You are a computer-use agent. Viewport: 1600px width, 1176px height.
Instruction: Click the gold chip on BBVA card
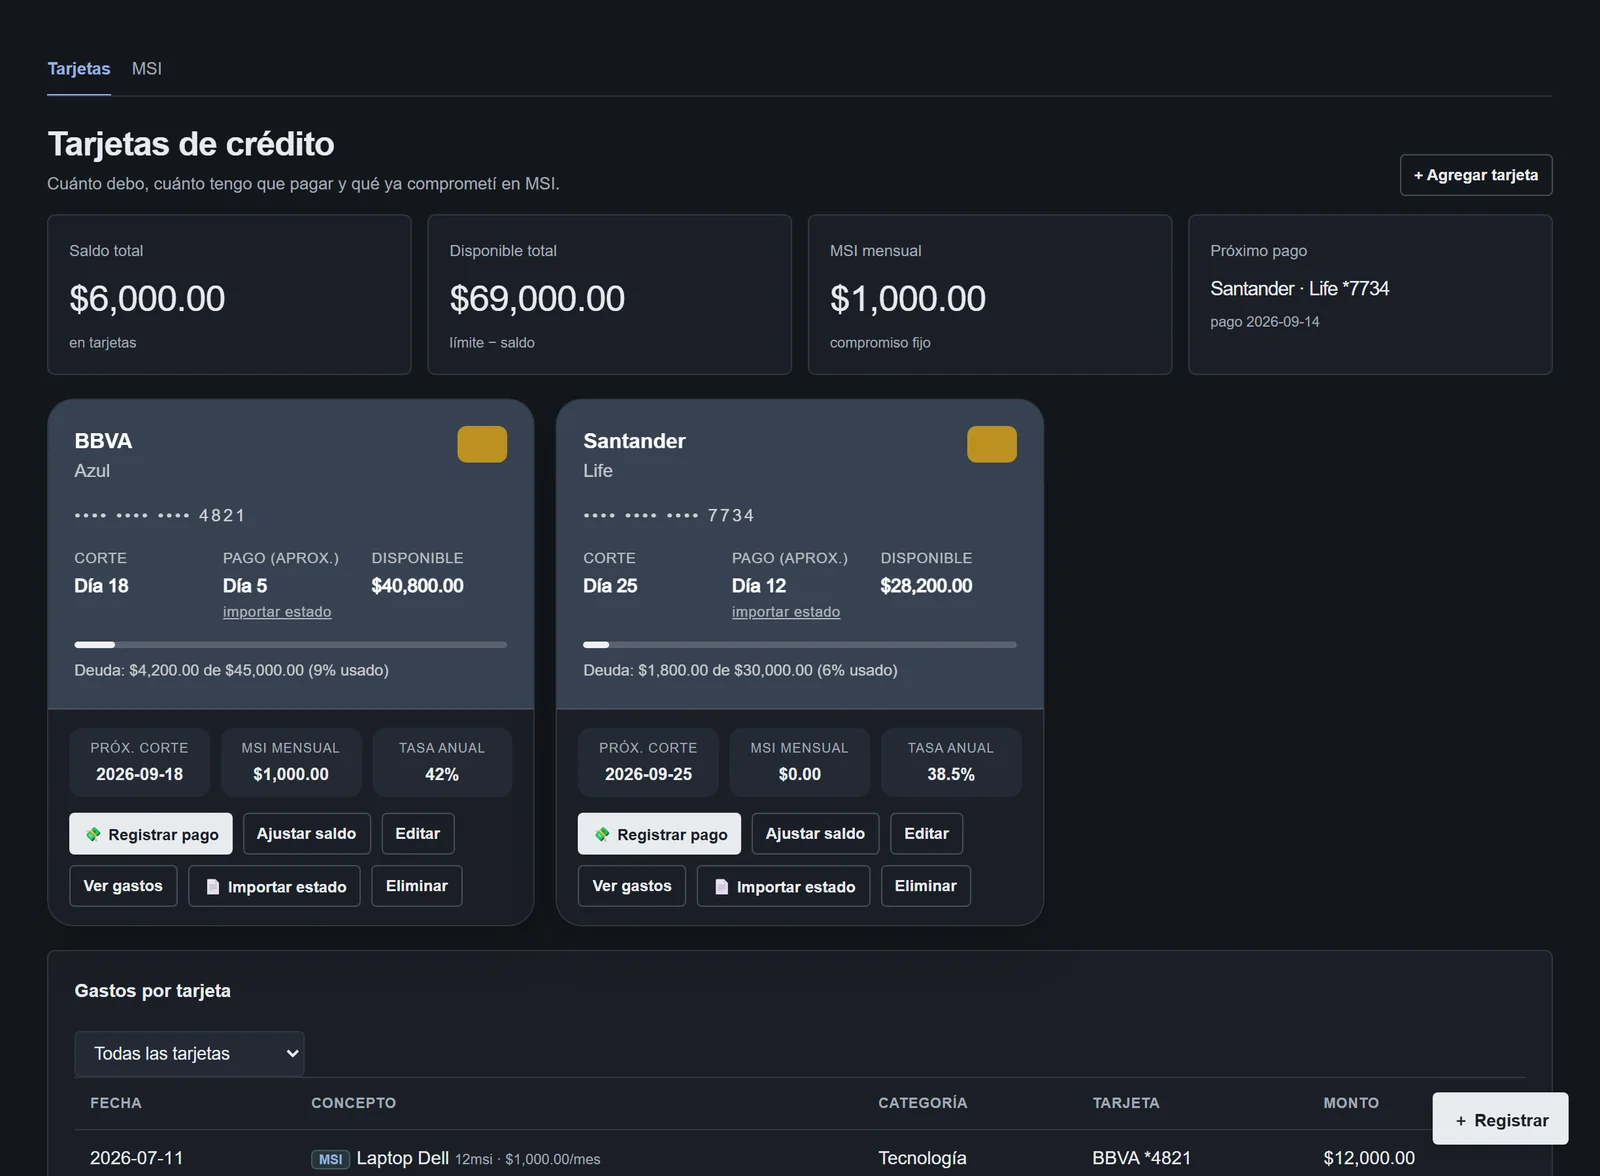(x=482, y=444)
